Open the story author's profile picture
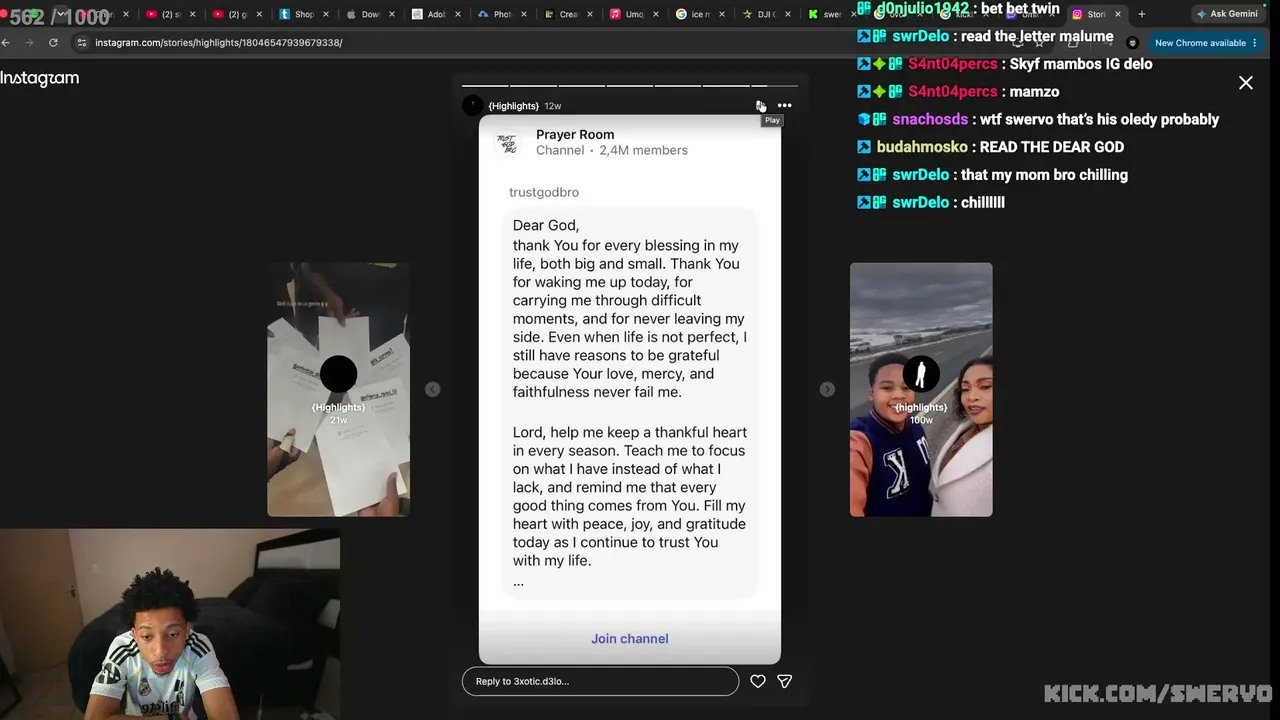This screenshot has height=720, width=1280. click(473, 105)
